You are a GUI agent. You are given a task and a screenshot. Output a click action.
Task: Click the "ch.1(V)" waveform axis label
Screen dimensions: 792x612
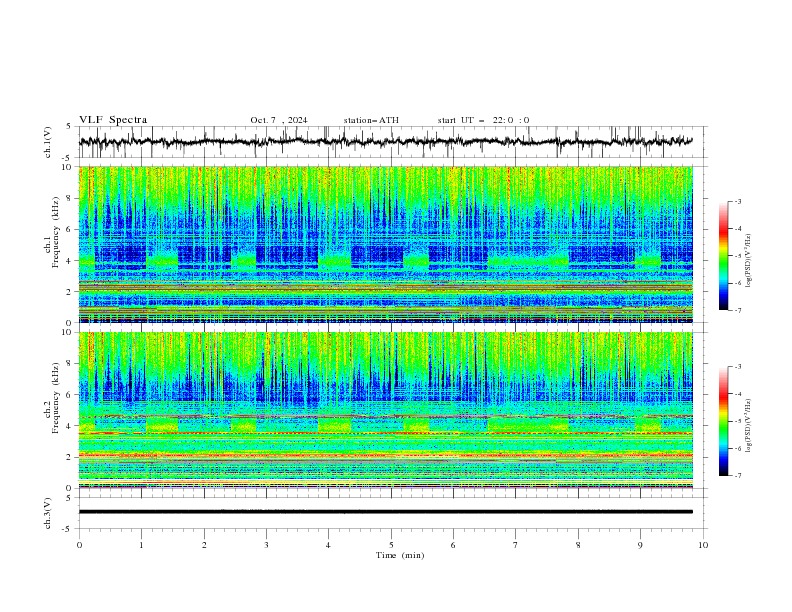tap(48, 142)
